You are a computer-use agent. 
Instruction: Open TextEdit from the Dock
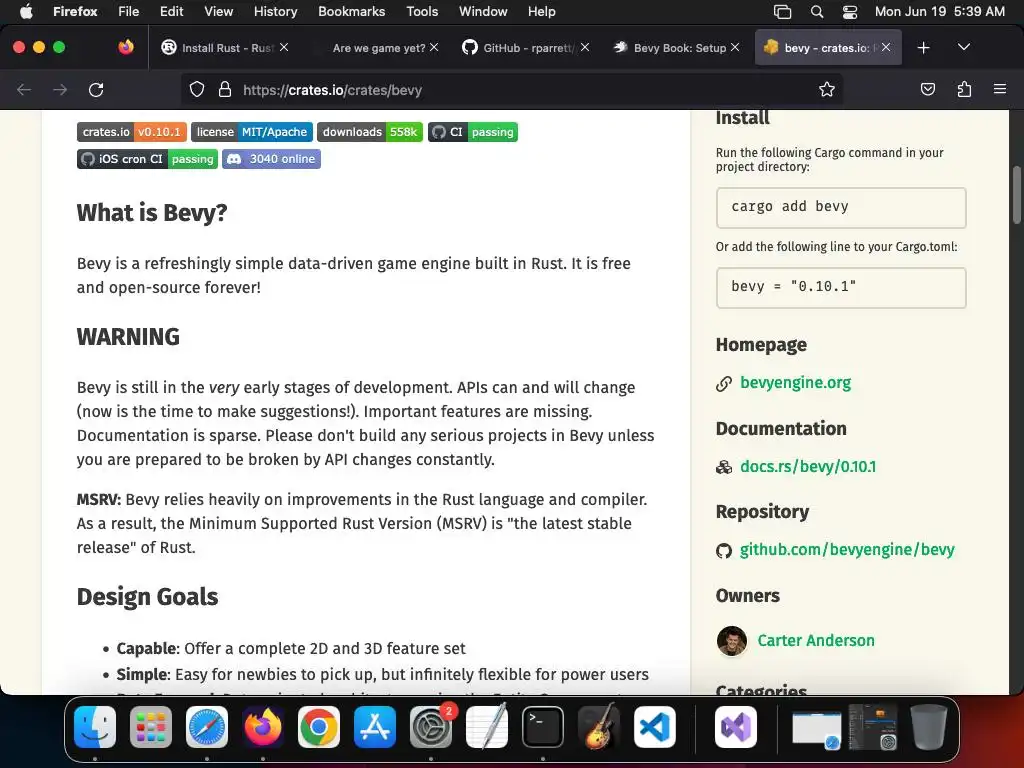487,727
